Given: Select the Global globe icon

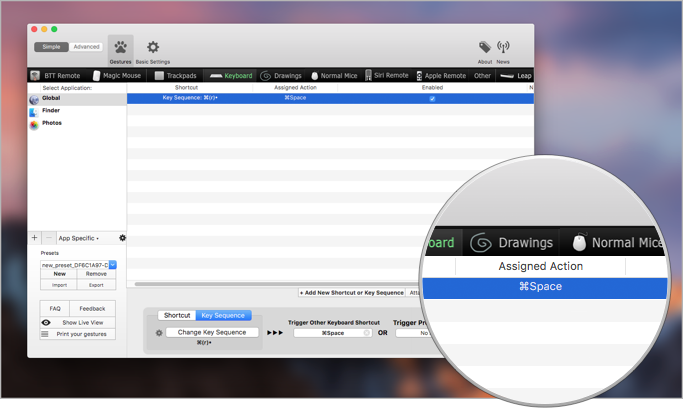Looking at the screenshot, I should tap(34, 100).
